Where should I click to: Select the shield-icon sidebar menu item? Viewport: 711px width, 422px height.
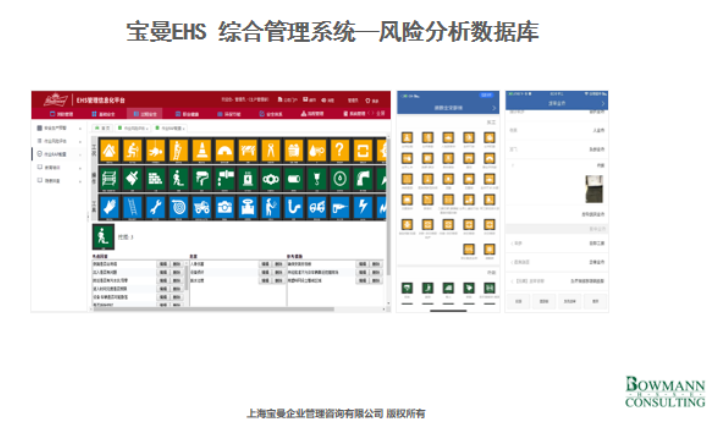click(x=59, y=154)
